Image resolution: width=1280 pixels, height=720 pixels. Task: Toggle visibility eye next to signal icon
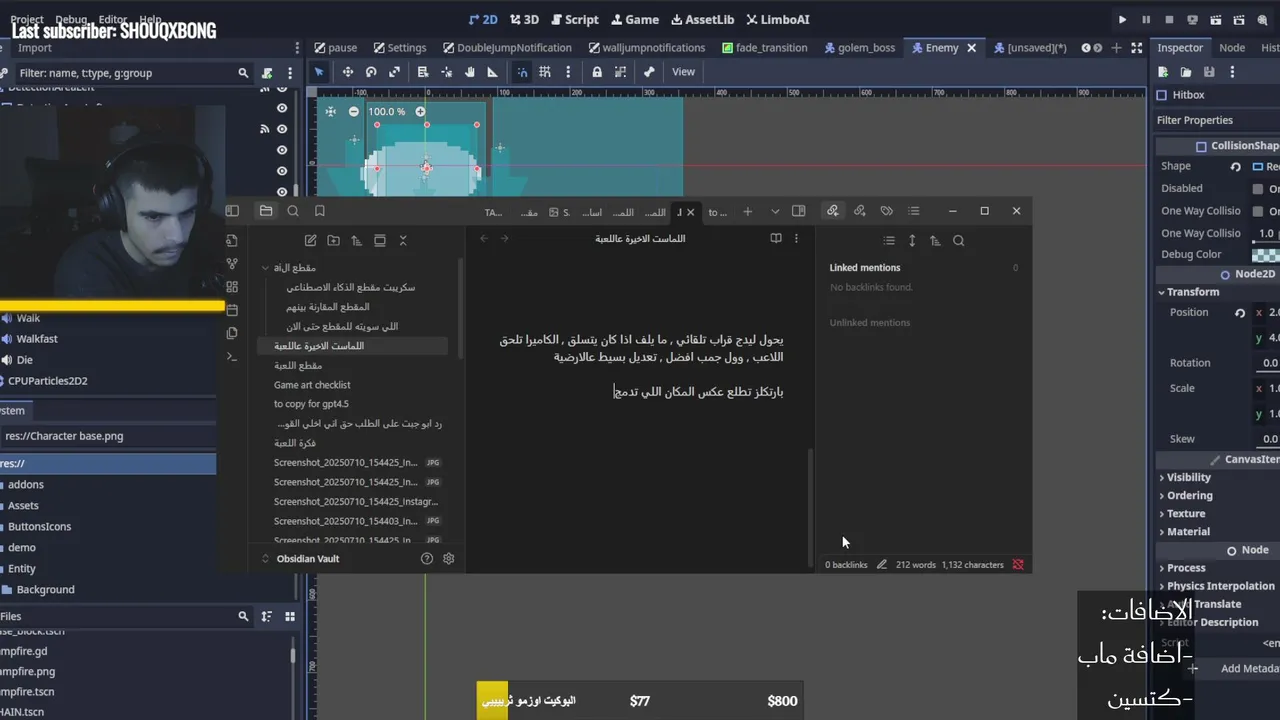tap(282, 129)
